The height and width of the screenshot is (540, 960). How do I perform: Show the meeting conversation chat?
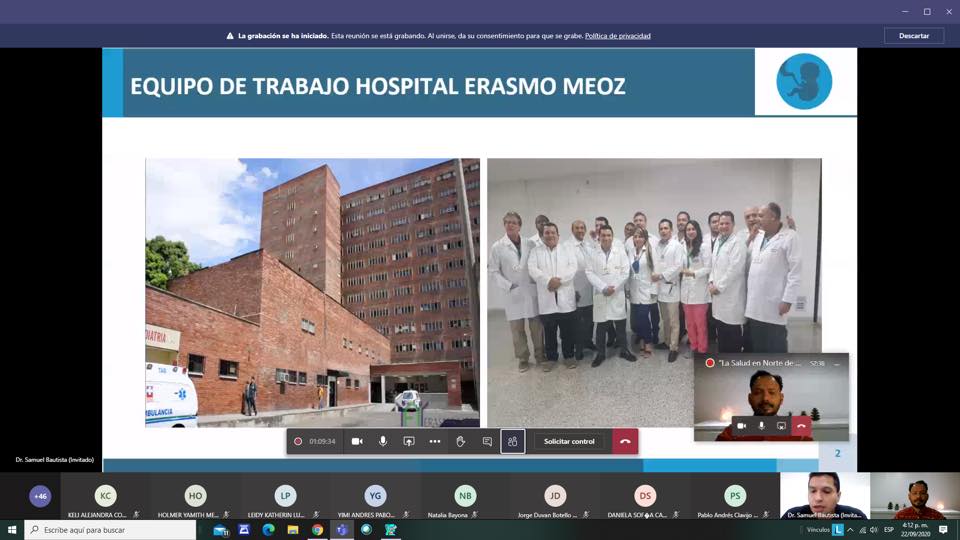487,441
